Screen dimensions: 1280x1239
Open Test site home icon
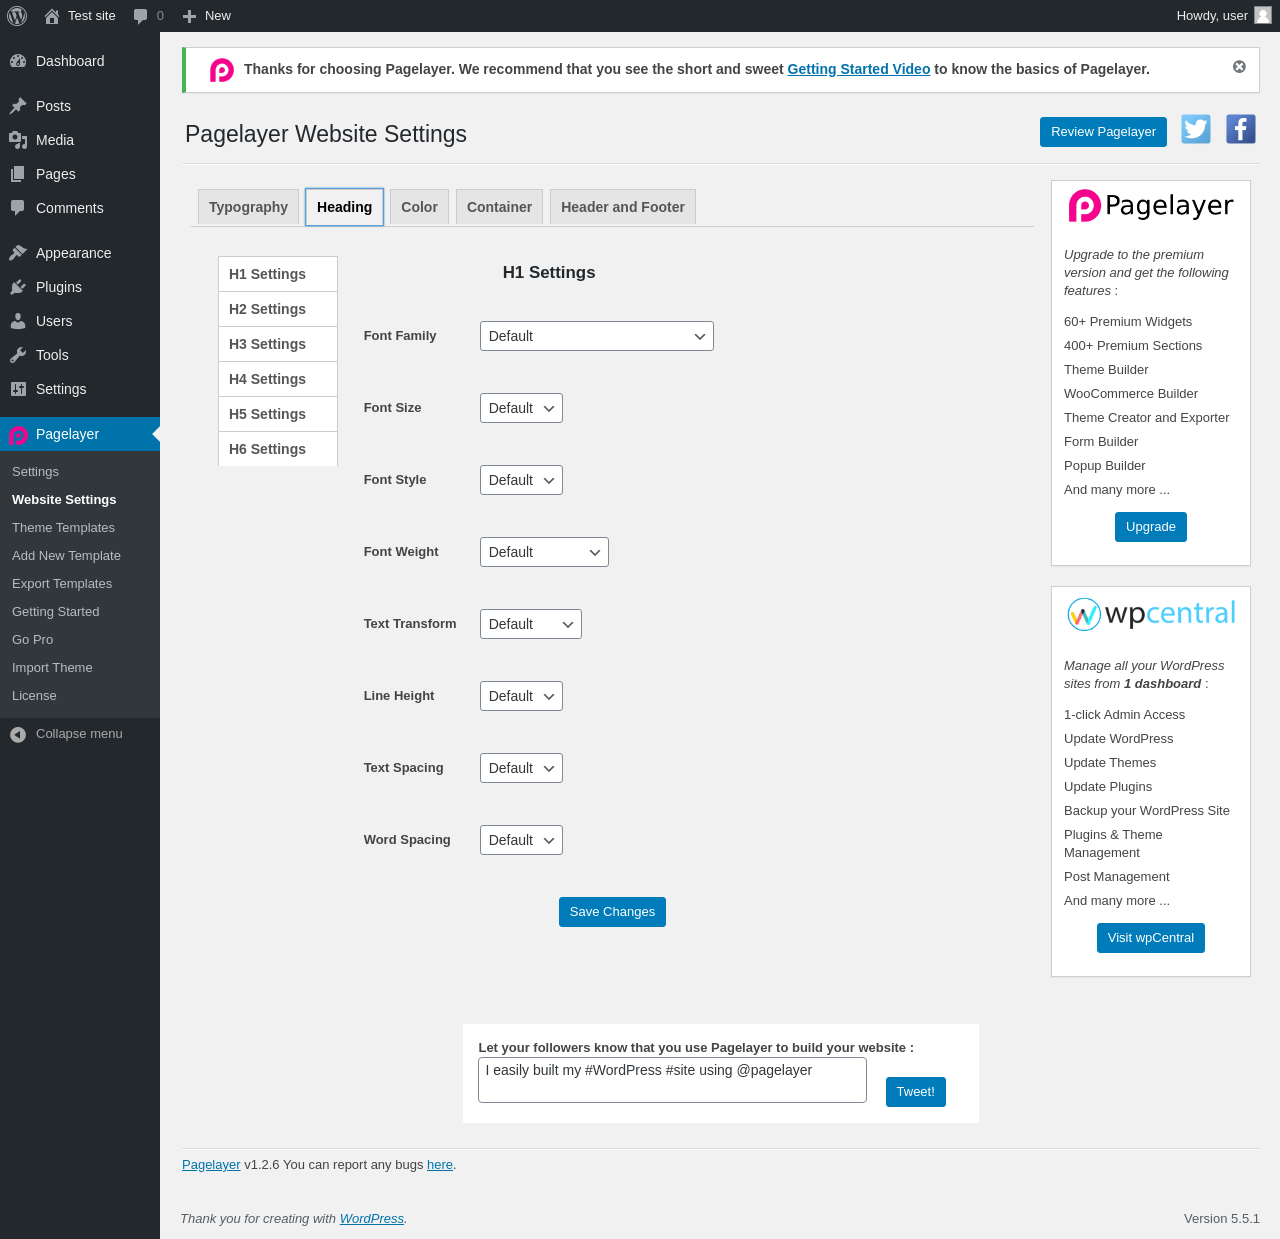[52, 16]
